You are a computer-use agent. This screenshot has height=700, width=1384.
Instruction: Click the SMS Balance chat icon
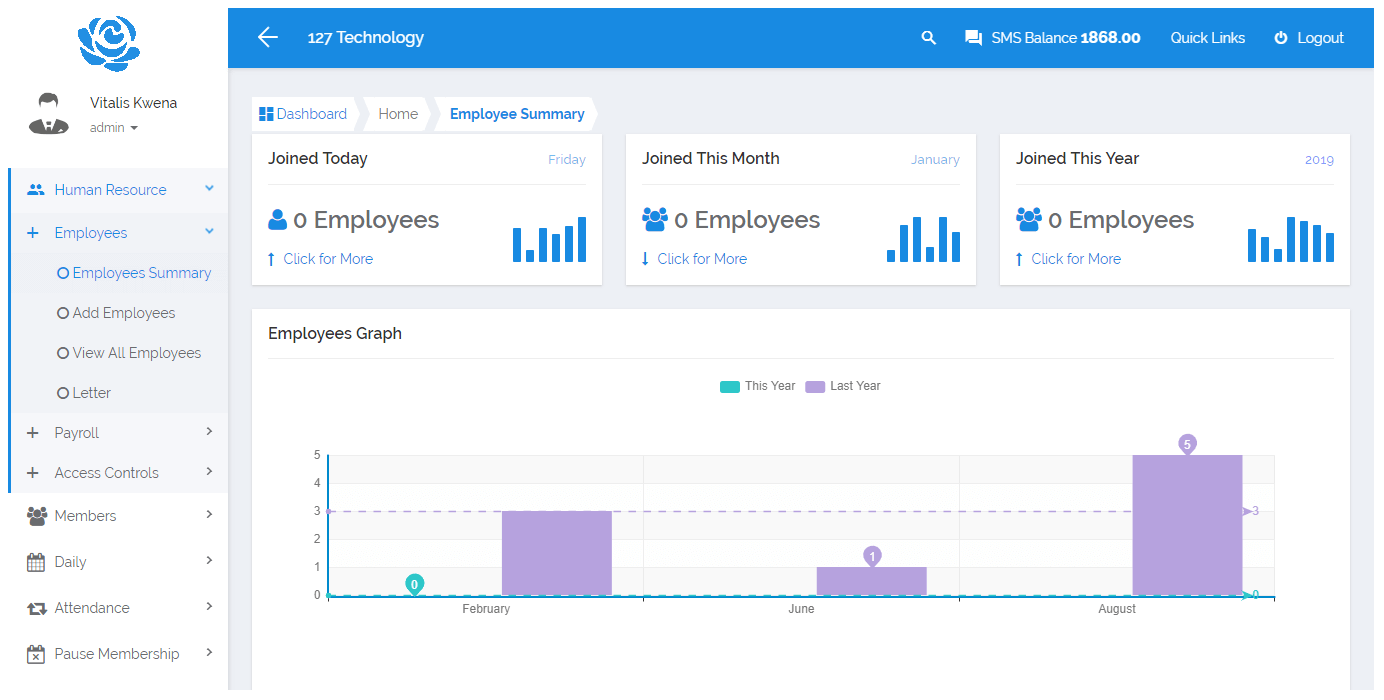972,38
